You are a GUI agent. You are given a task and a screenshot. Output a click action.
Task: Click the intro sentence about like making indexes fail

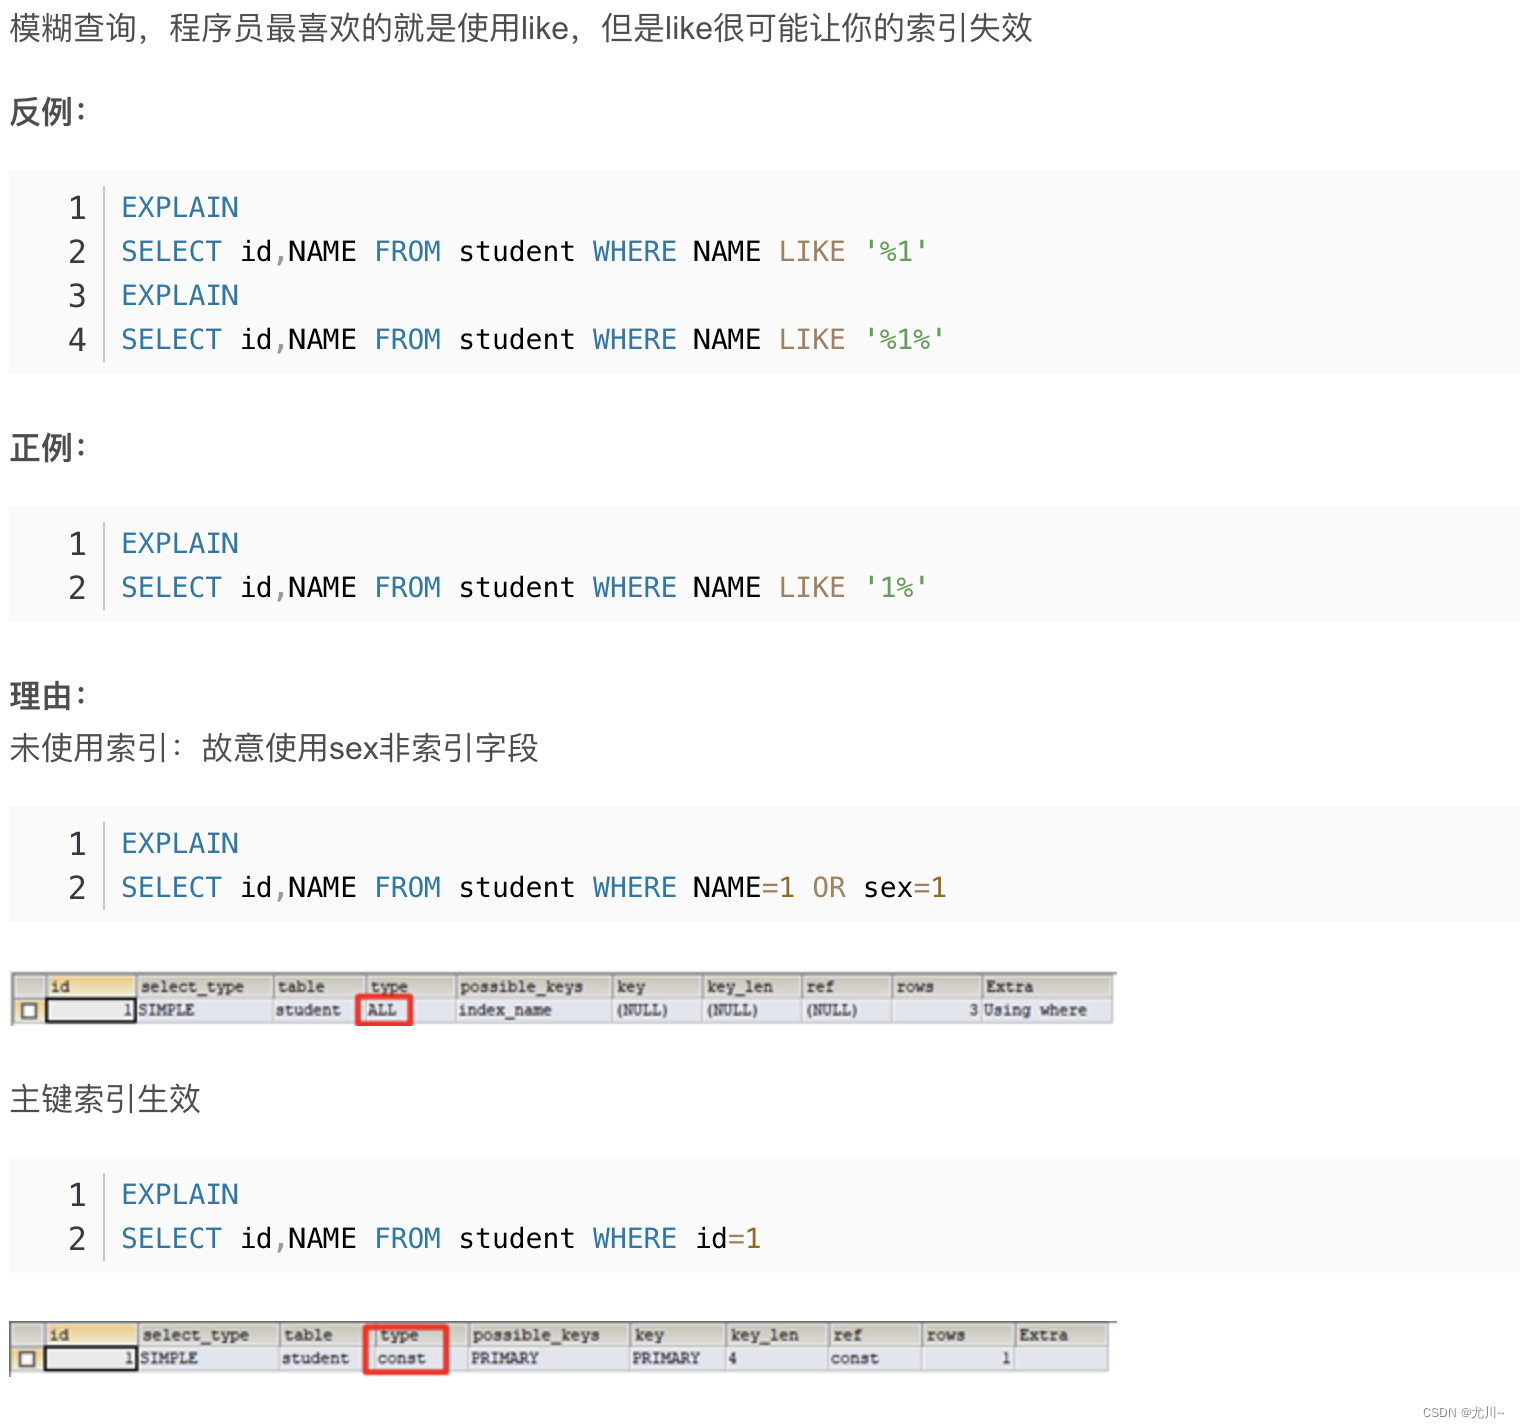521,28
